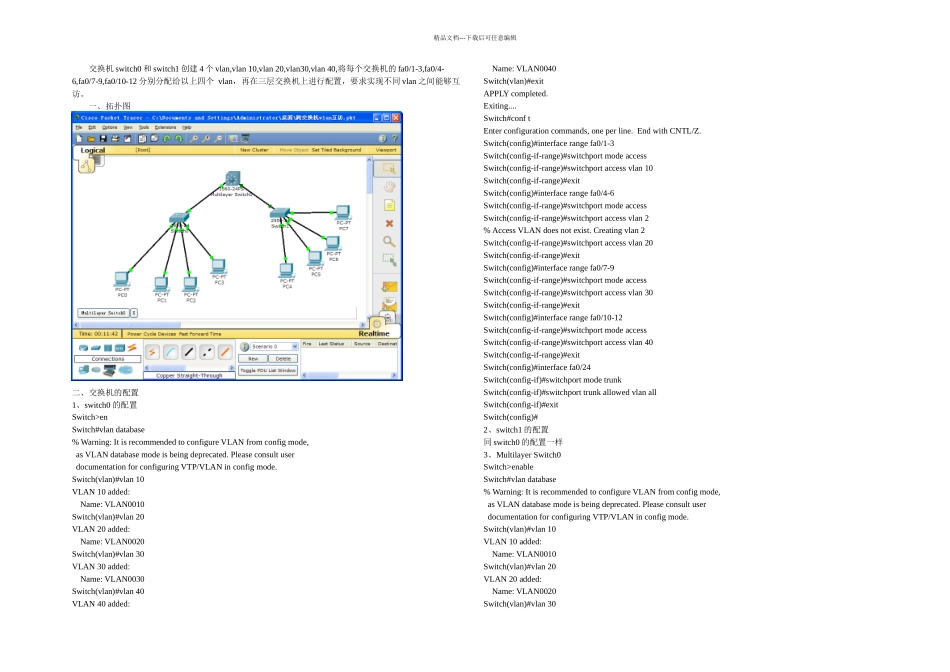Screen dimensions: 950x672
Task: Pick the Console cable connection icon
Action: point(171,352)
